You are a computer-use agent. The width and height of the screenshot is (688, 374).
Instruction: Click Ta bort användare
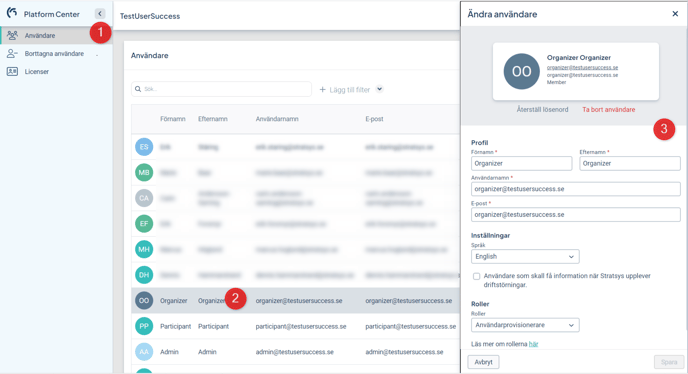pos(609,109)
